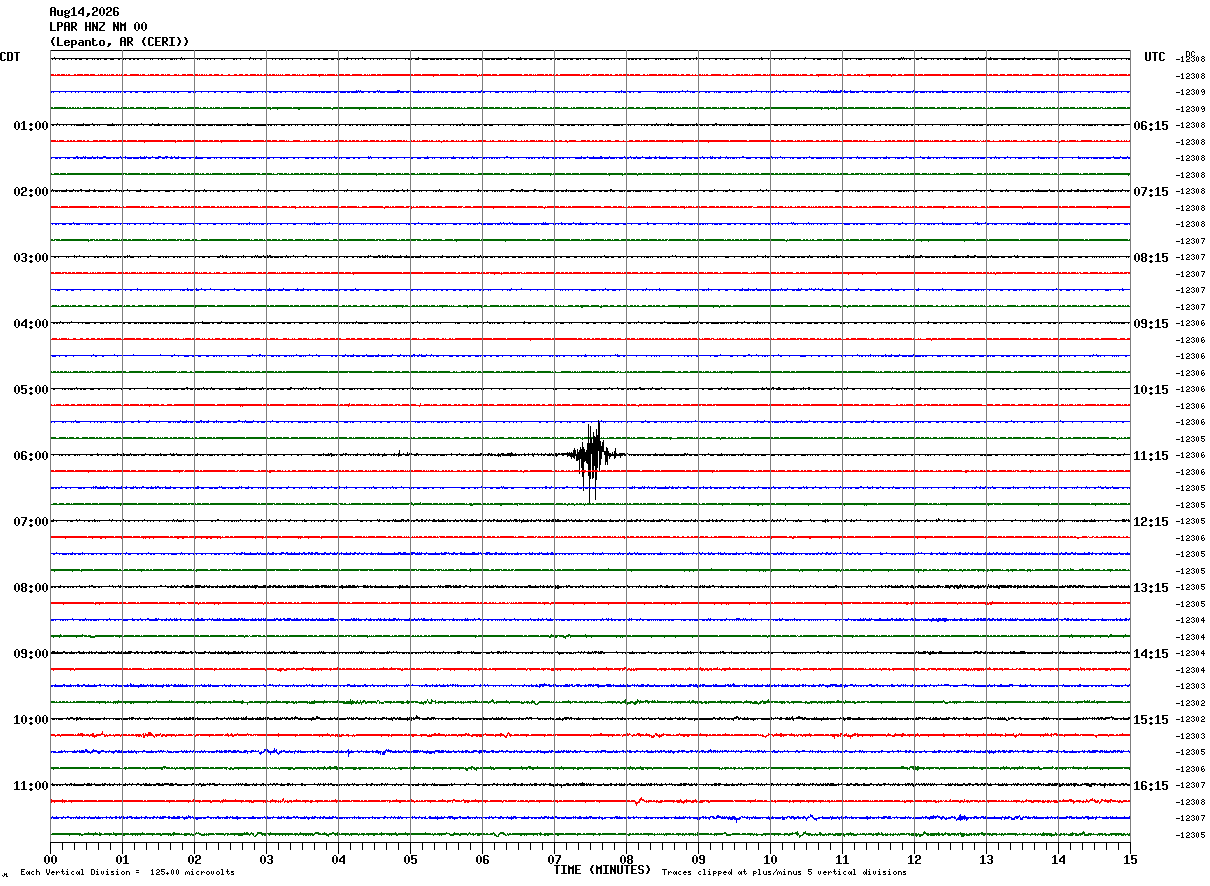This screenshot has width=1210, height=886.
Task: Select the 06:00 CDT time label
Action: click(30, 456)
